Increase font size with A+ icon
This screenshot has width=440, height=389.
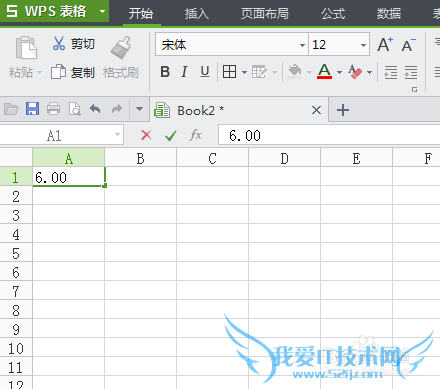pyautogui.click(x=385, y=45)
